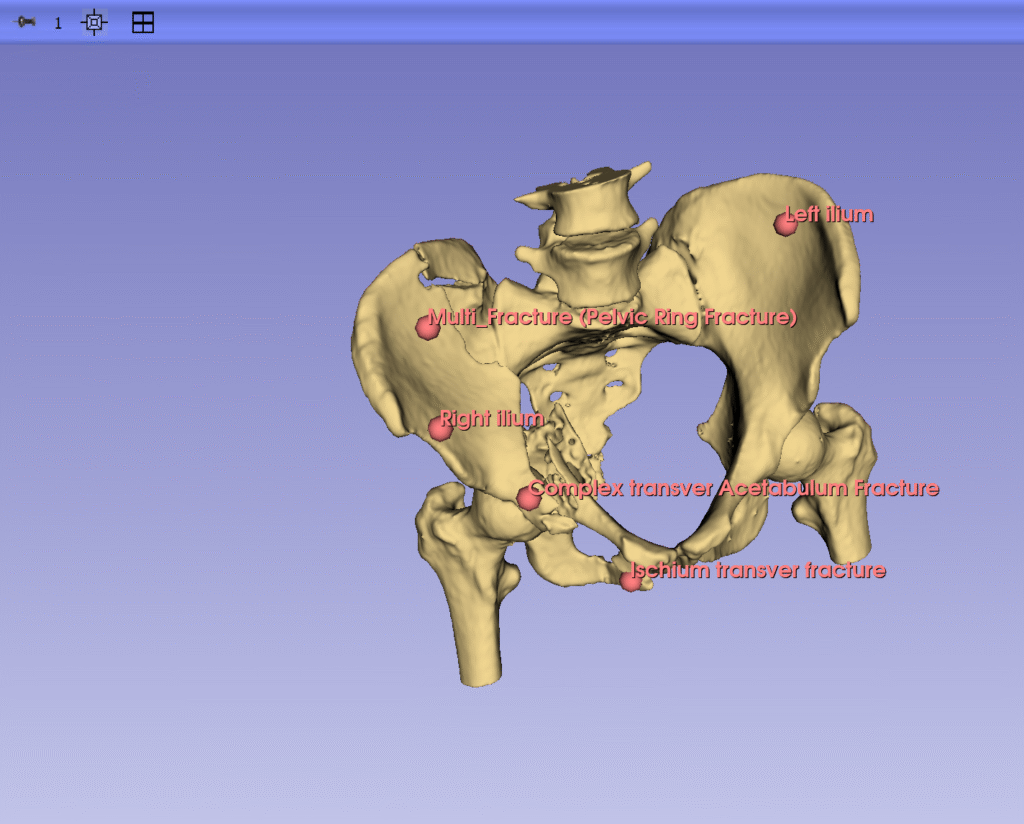Viewport: 1024px width, 824px height.
Task: Click the center 3D view crosshair icon
Action: point(94,23)
